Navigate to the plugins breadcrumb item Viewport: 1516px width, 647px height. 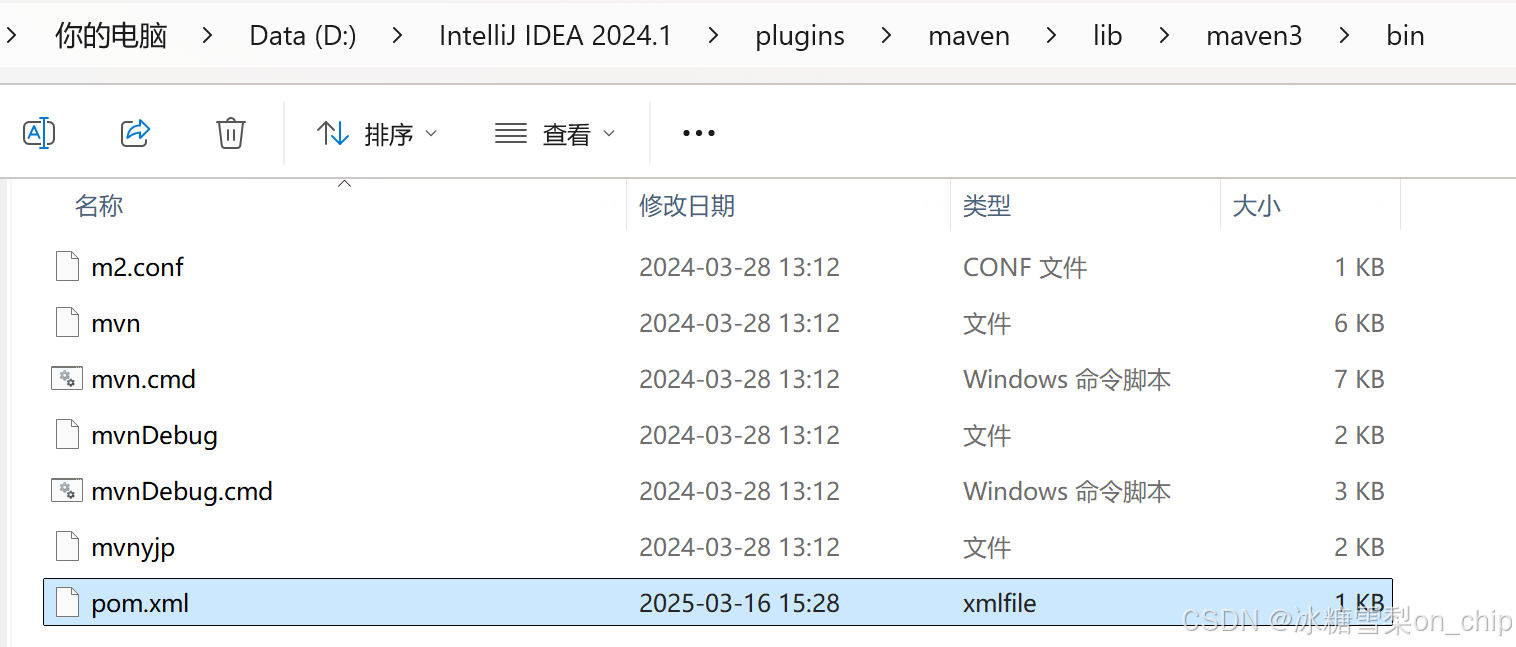click(x=799, y=35)
